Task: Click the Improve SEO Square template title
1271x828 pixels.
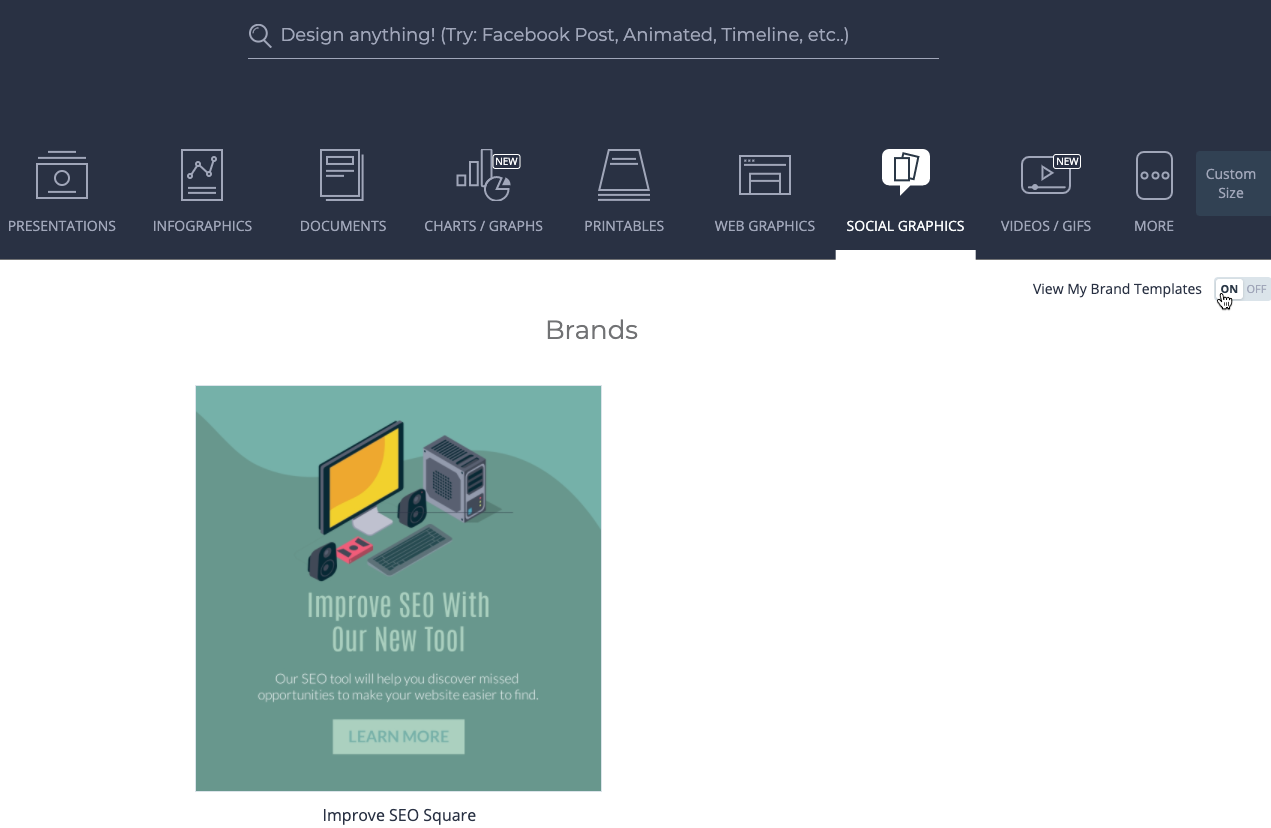Action: (399, 815)
